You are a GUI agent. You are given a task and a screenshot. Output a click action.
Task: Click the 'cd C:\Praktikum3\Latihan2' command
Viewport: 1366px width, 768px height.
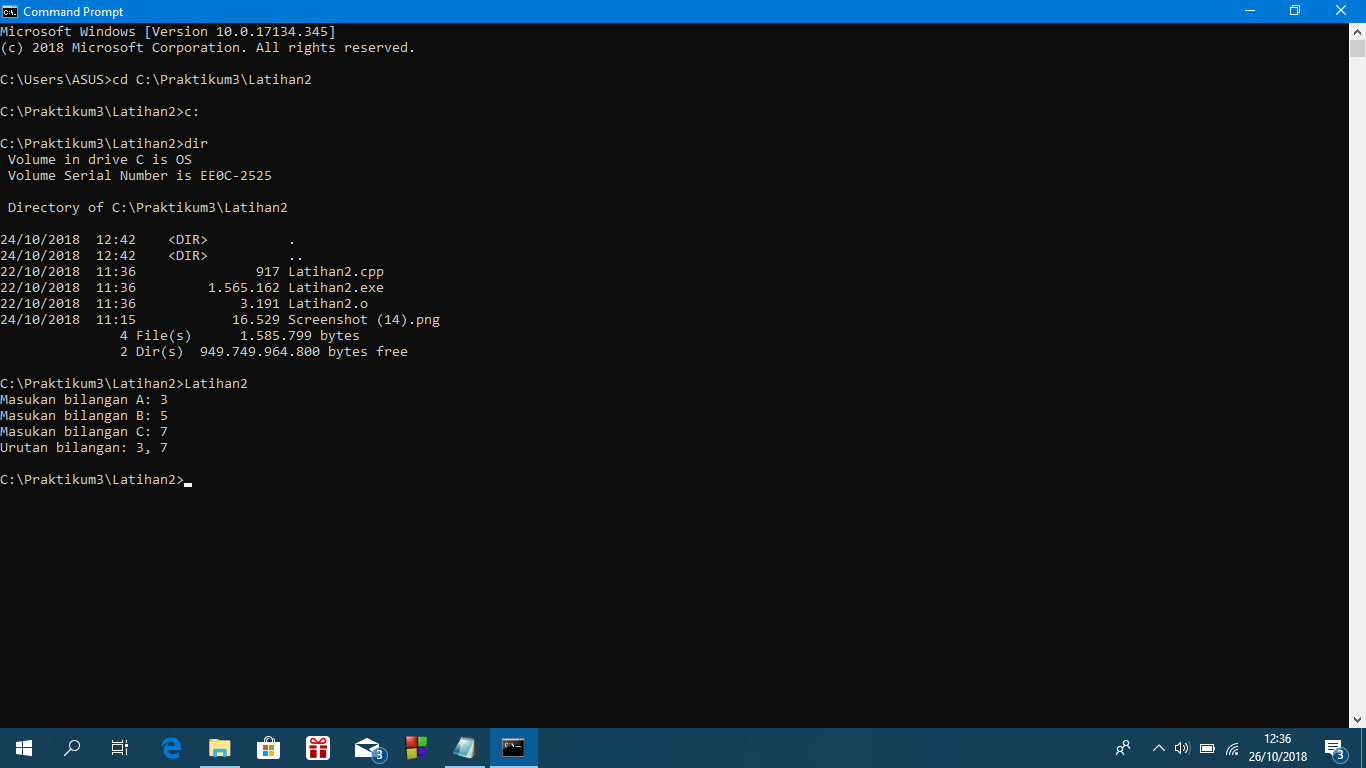[x=212, y=80]
